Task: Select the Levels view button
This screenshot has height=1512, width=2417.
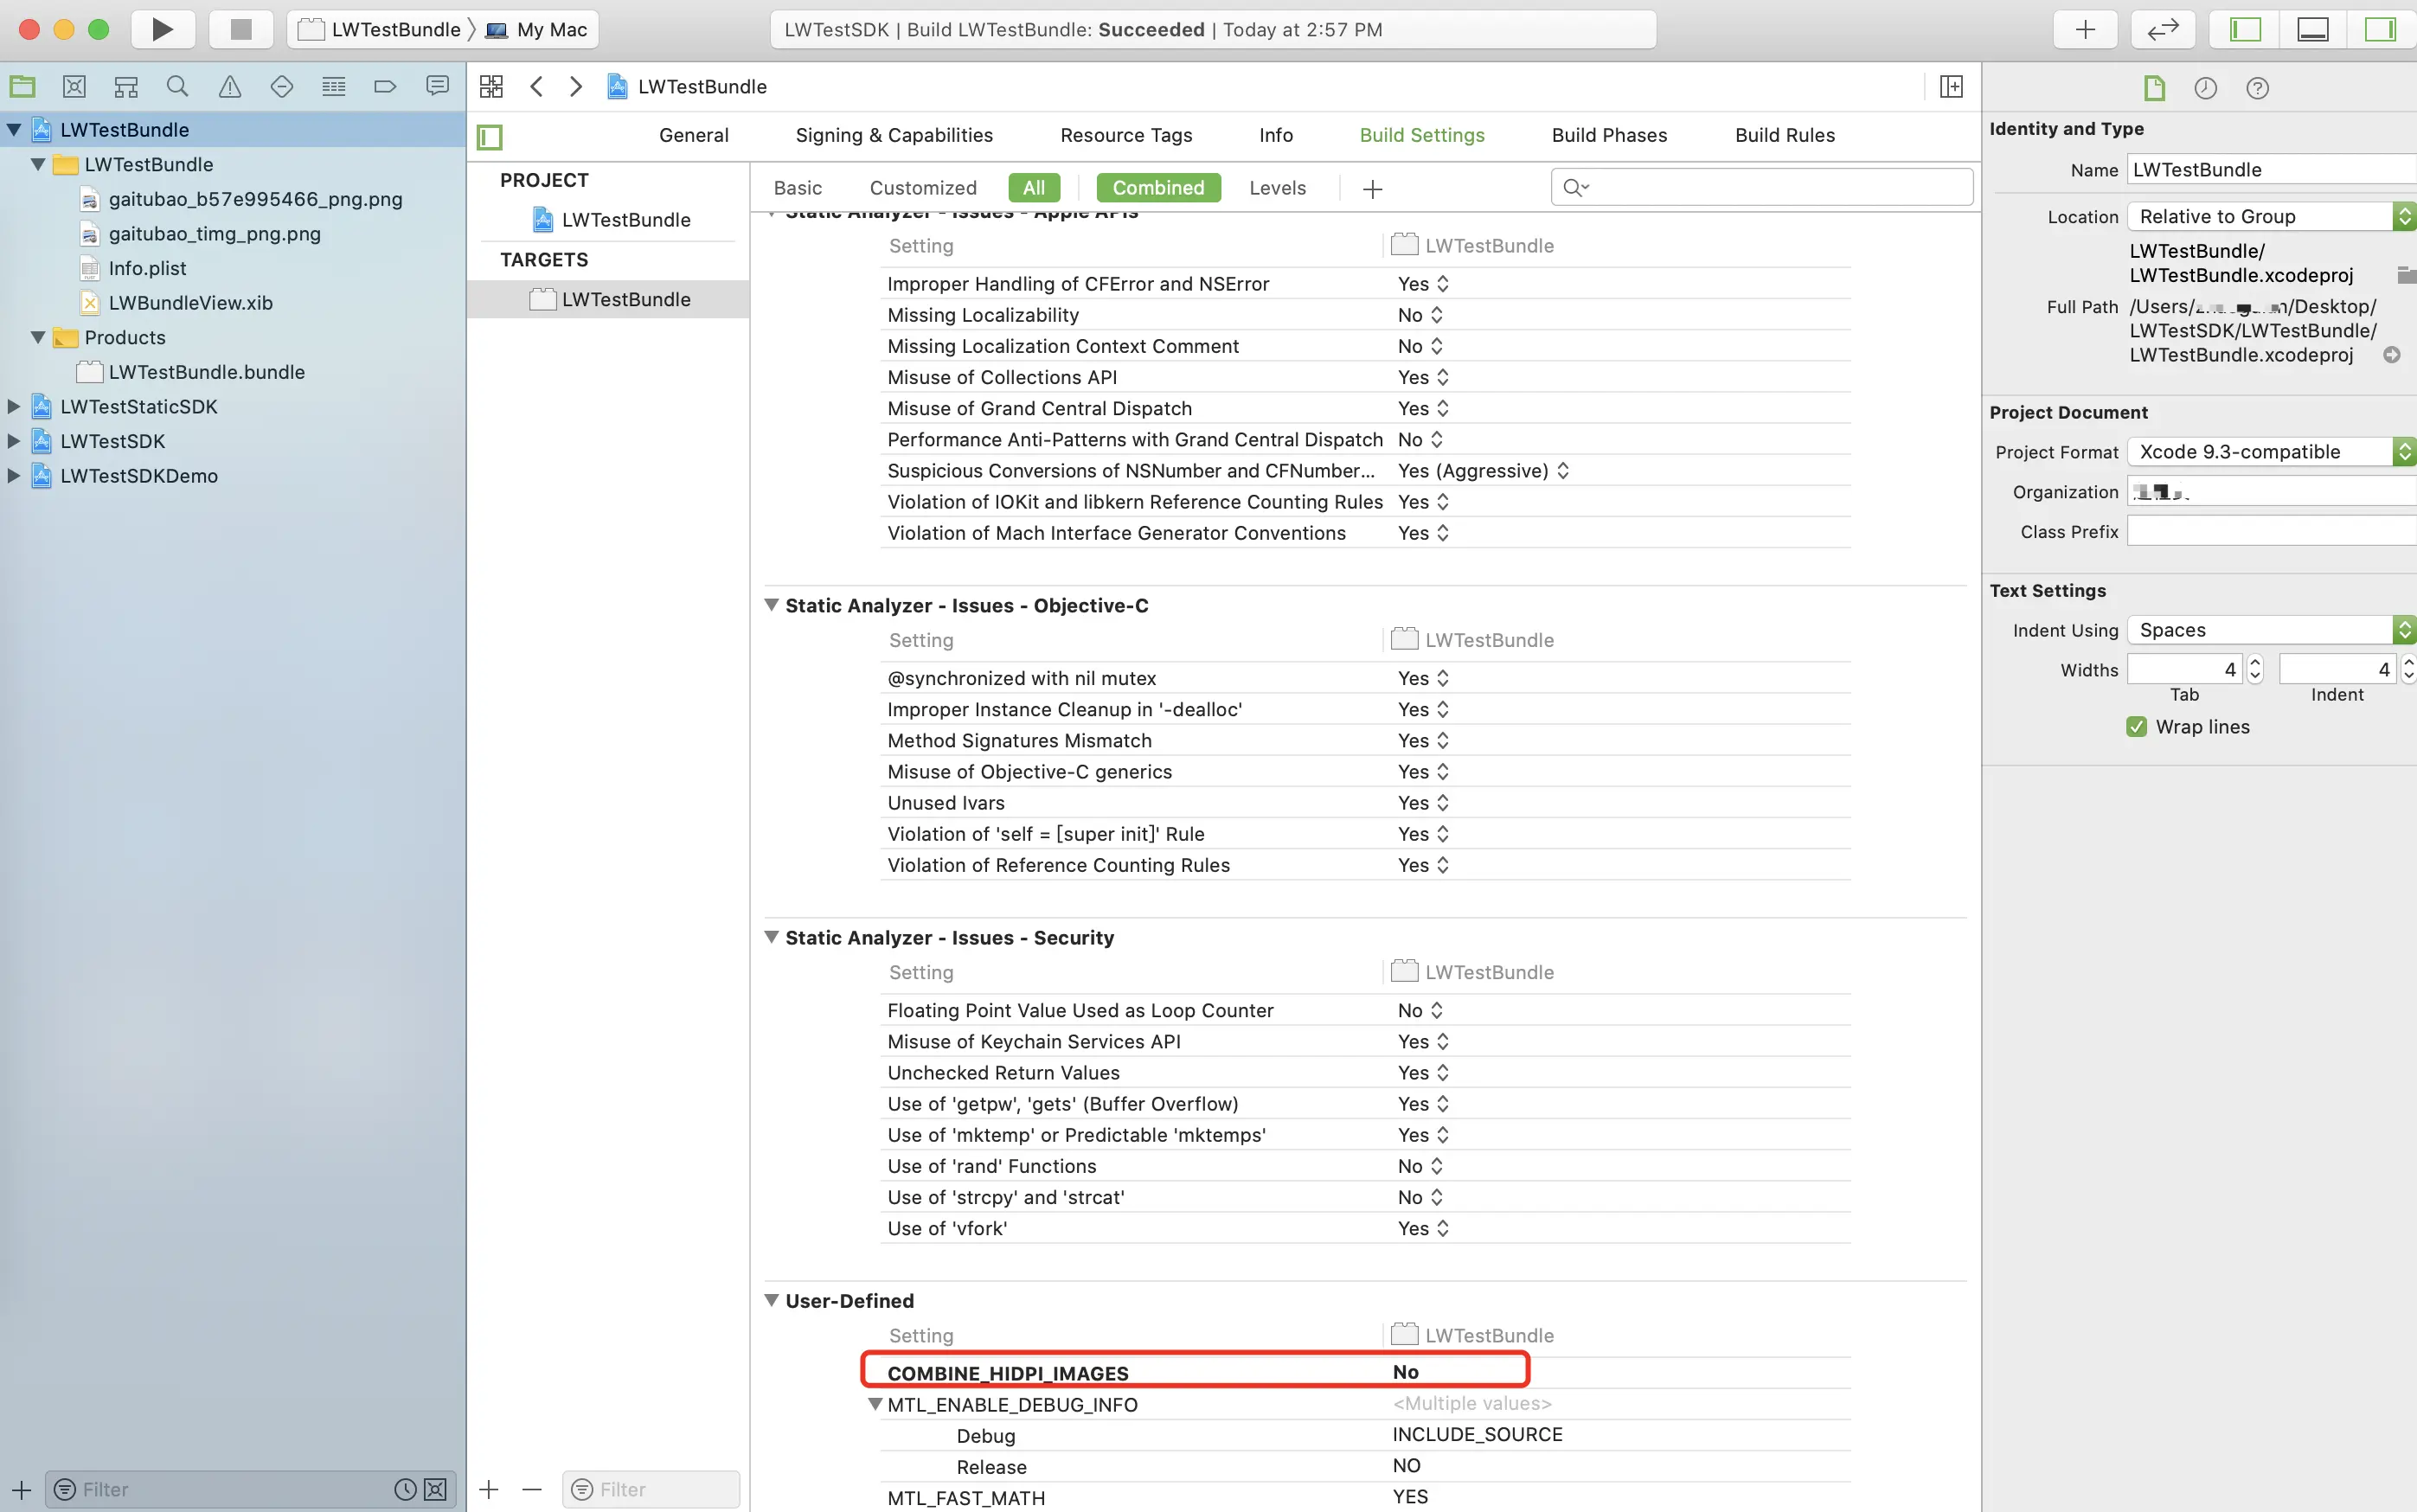Action: [x=1277, y=188]
